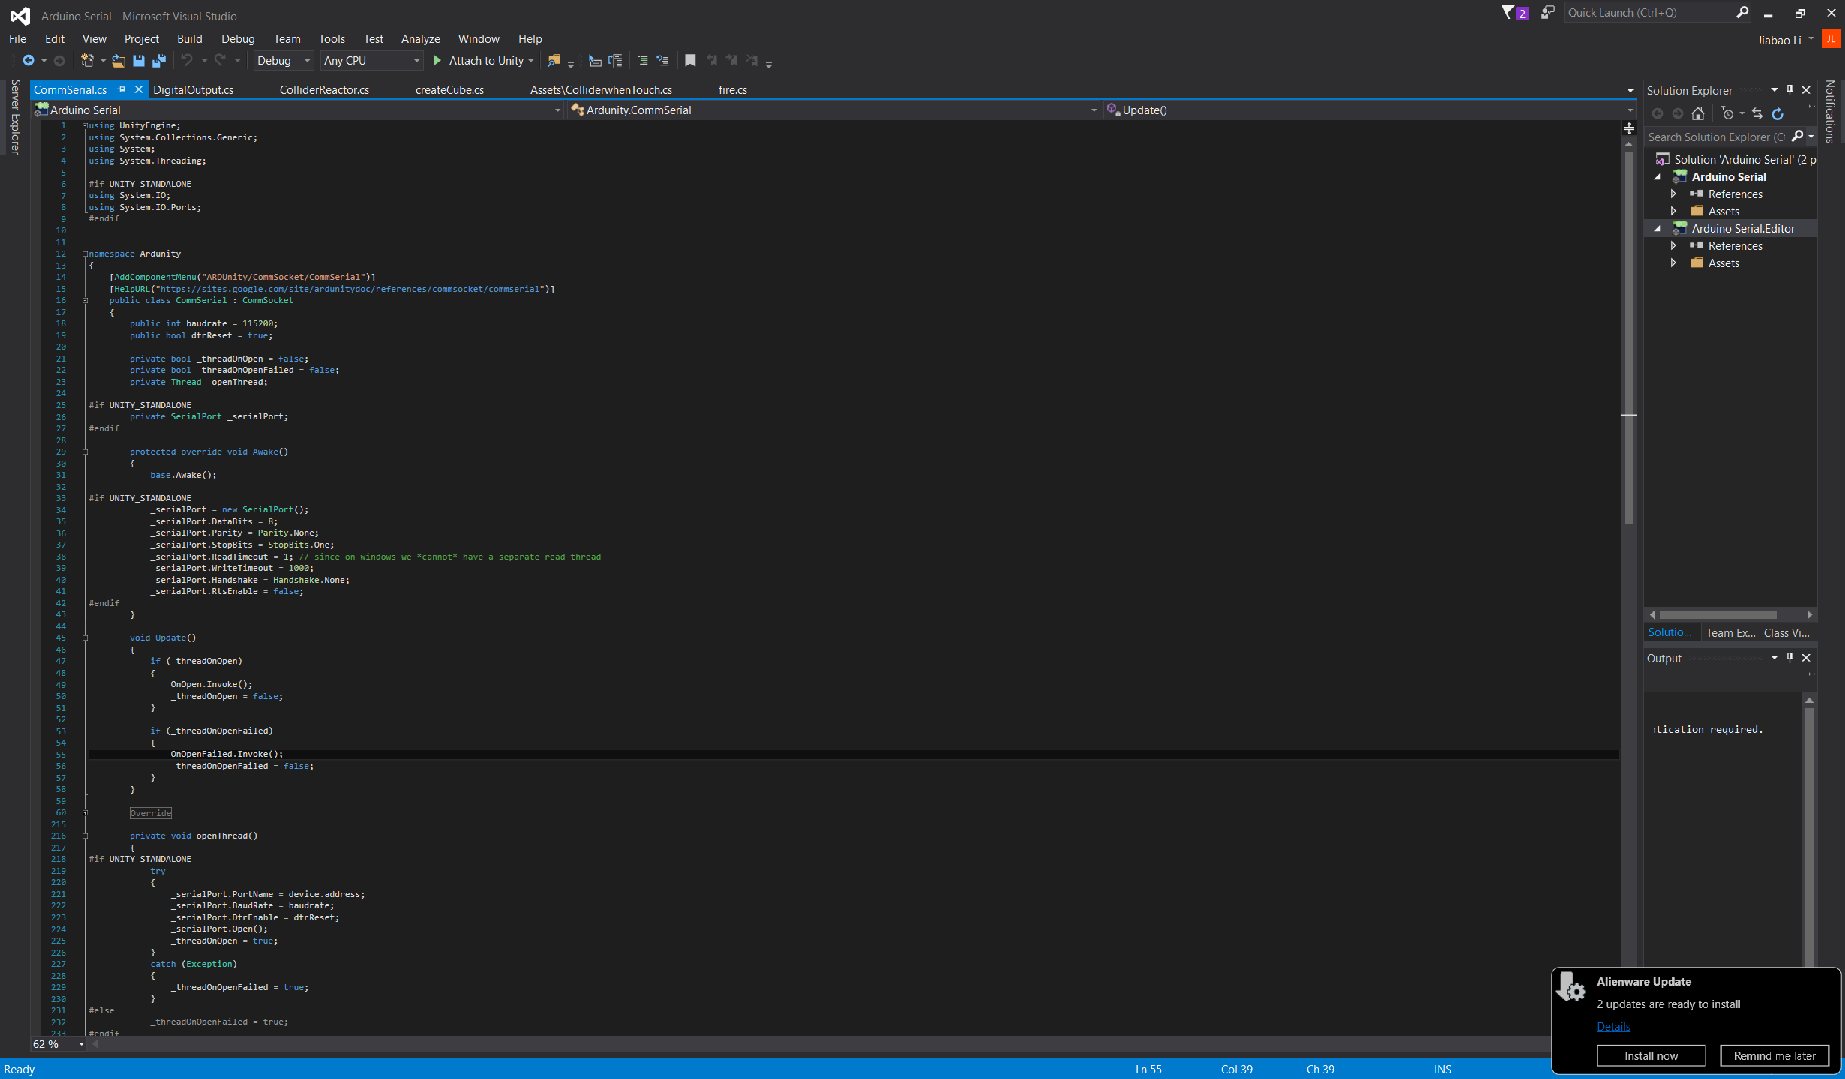
Task: Switch to the ColliderReactor.cs tab
Action: click(x=324, y=90)
